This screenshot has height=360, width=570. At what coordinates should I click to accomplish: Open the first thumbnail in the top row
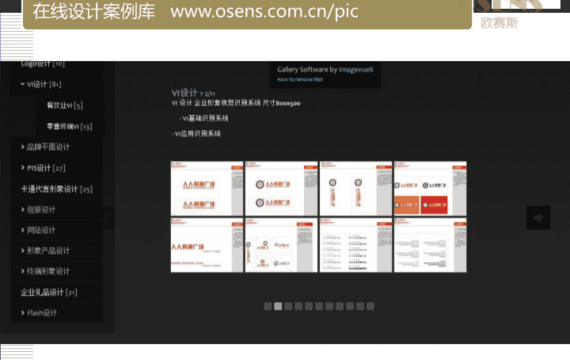pyautogui.click(x=207, y=188)
